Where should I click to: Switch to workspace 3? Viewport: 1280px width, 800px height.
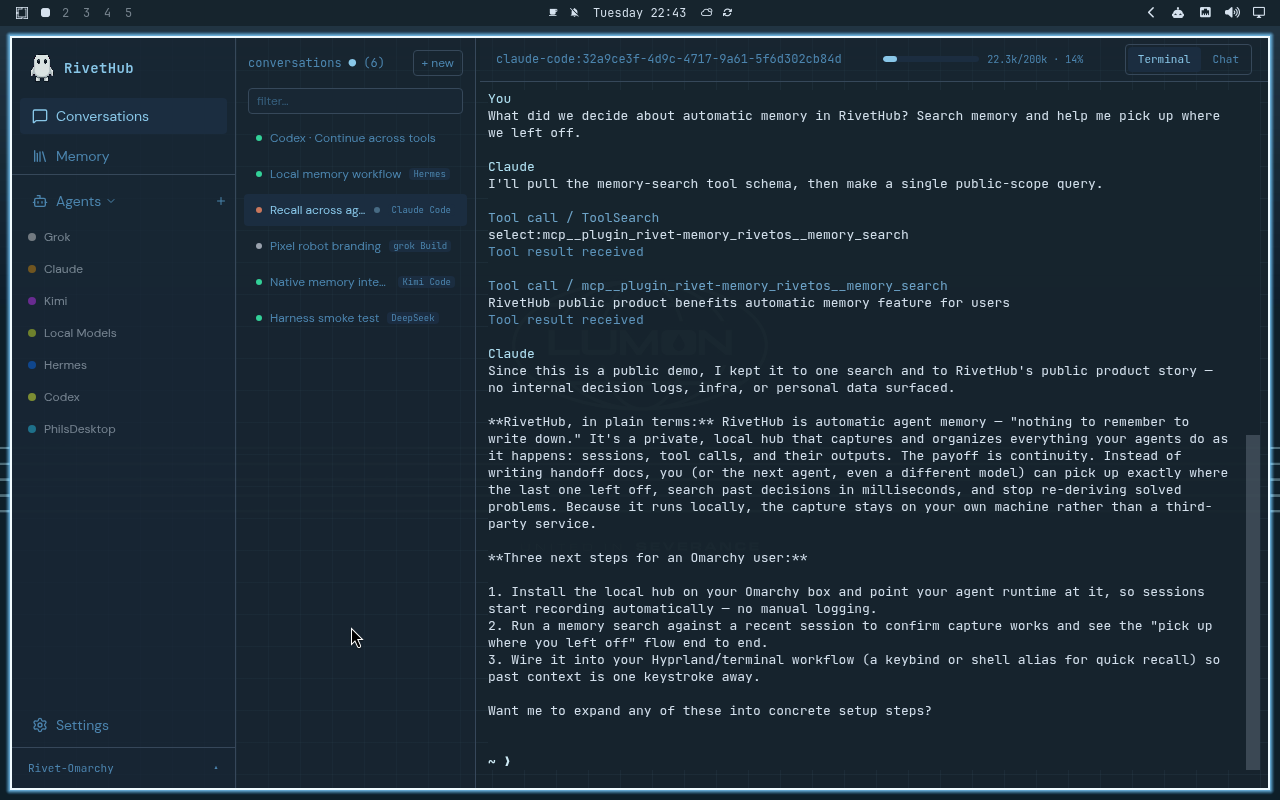(86, 13)
